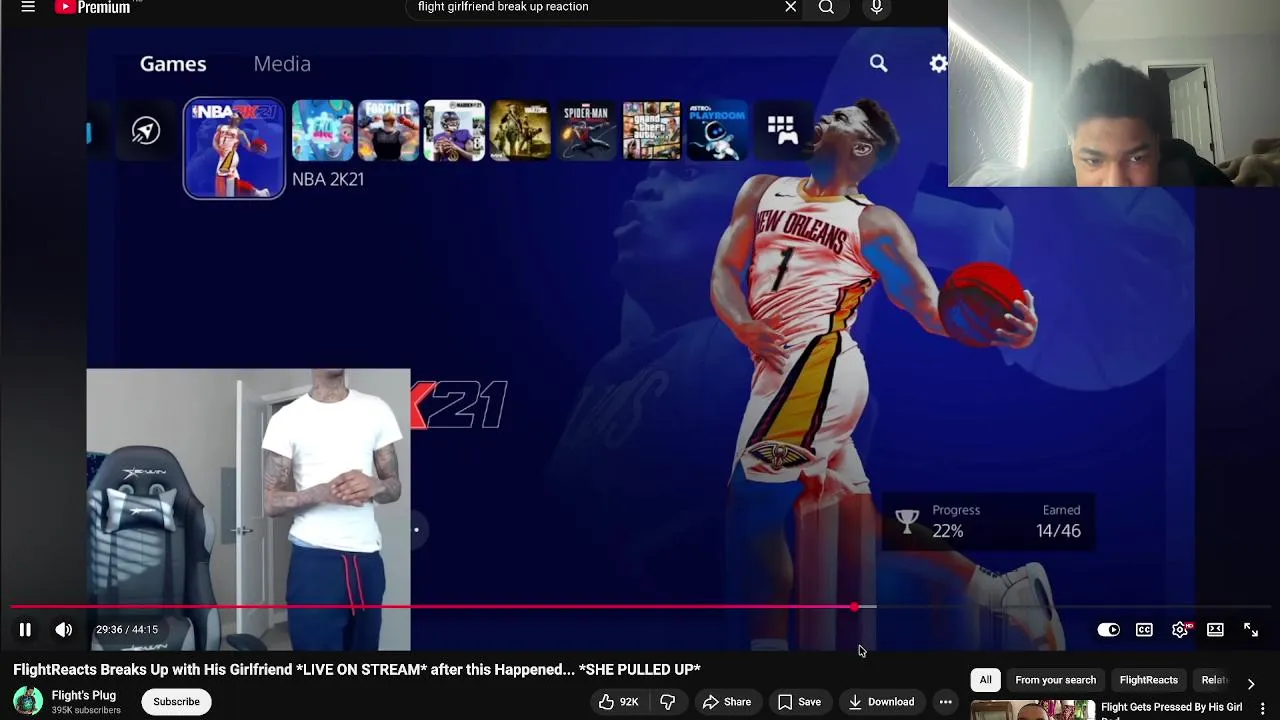Click the PS5 search magnifier icon
Screen dimensions: 1280x720
tap(878, 64)
